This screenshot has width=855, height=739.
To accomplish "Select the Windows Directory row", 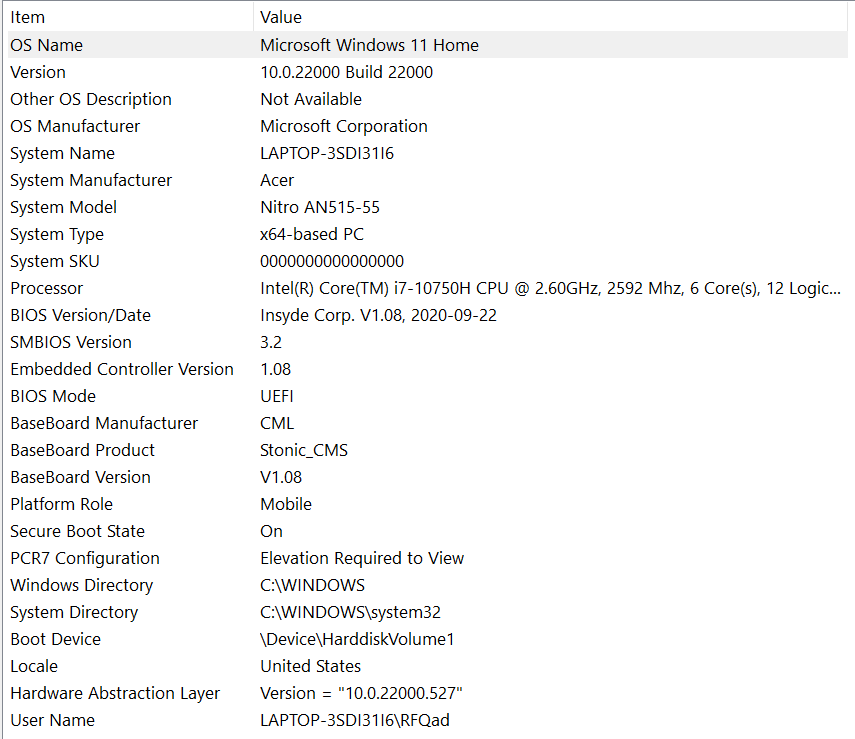I will (428, 585).
